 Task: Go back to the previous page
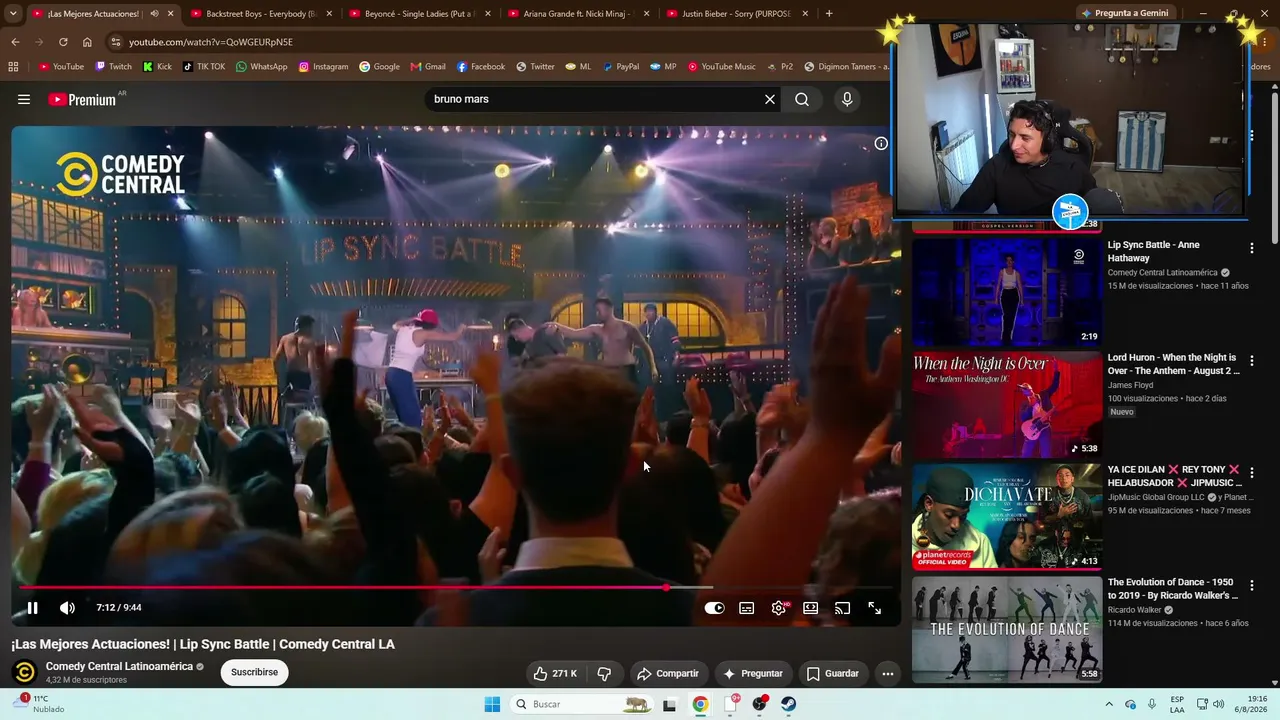[x=15, y=42]
